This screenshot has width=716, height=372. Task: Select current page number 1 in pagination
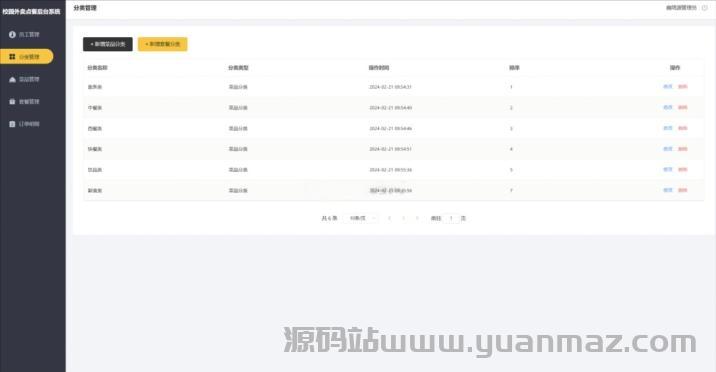coord(403,218)
